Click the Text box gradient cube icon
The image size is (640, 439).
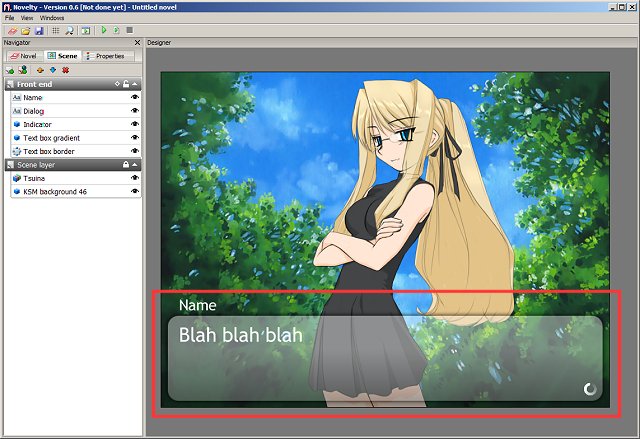17,138
